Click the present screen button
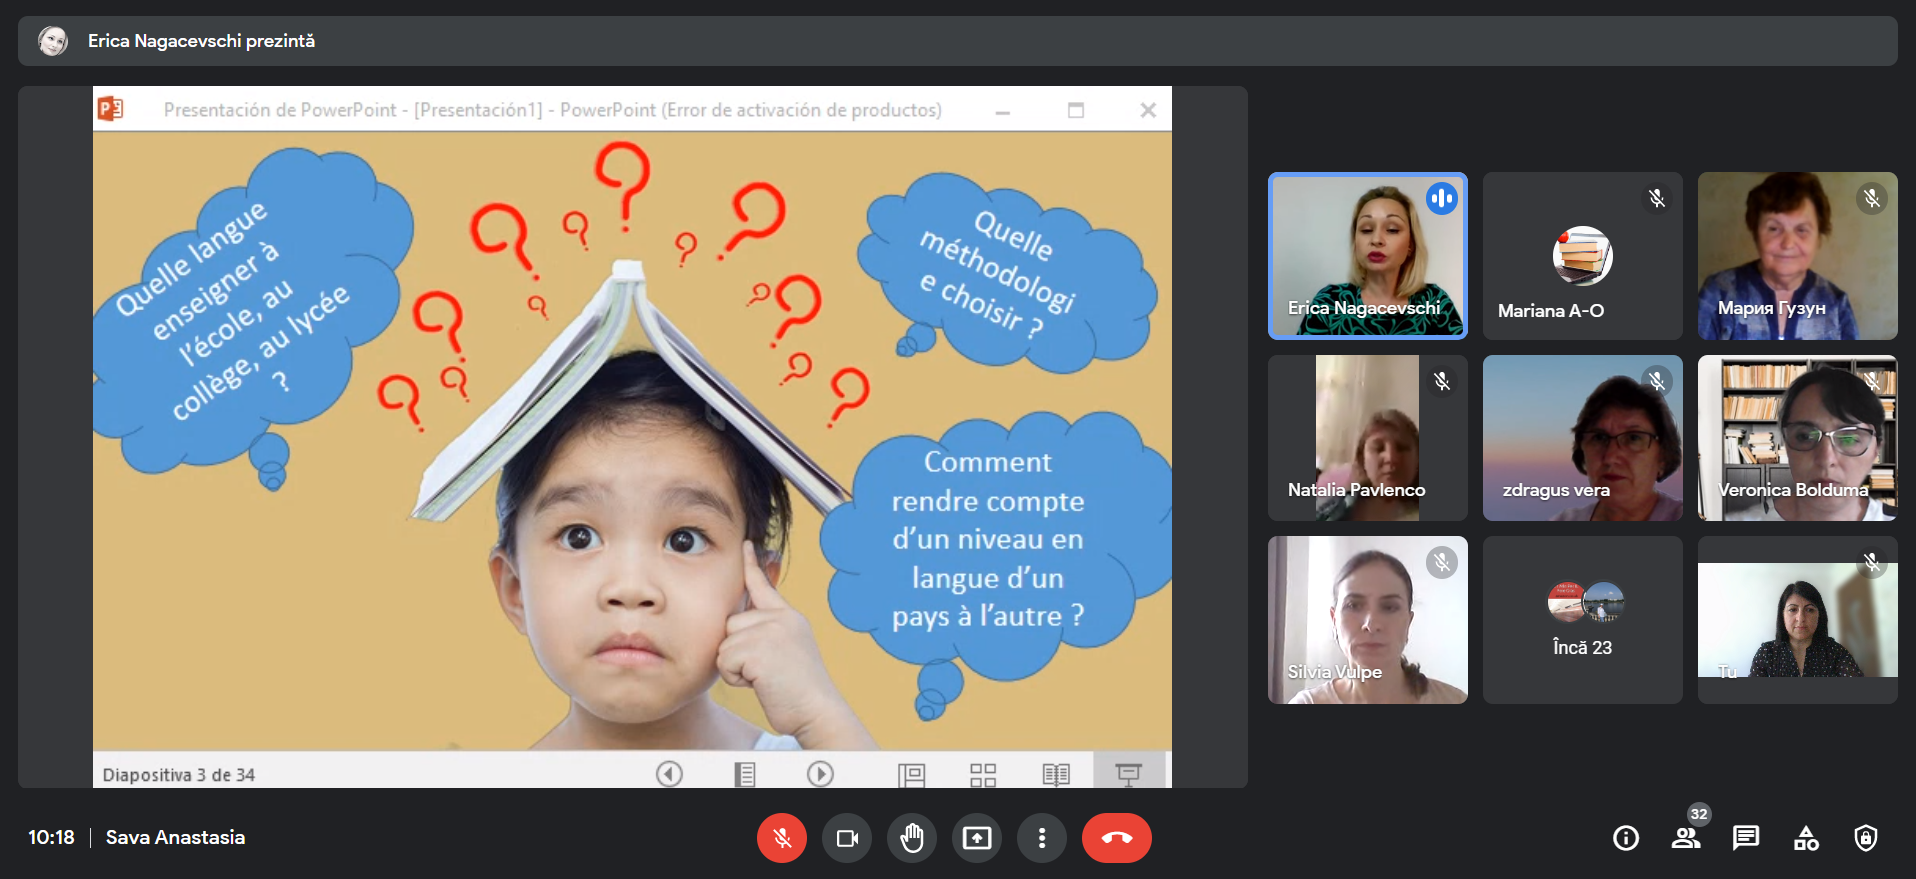 click(x=977, y=838)
